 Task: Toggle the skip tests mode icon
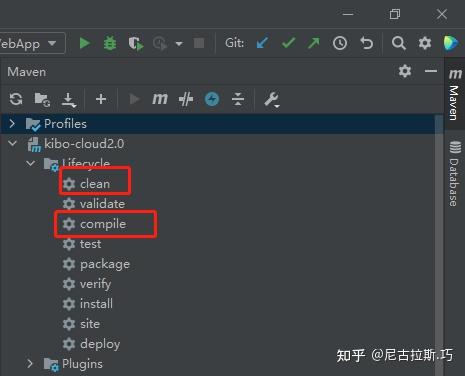(212, 99)
